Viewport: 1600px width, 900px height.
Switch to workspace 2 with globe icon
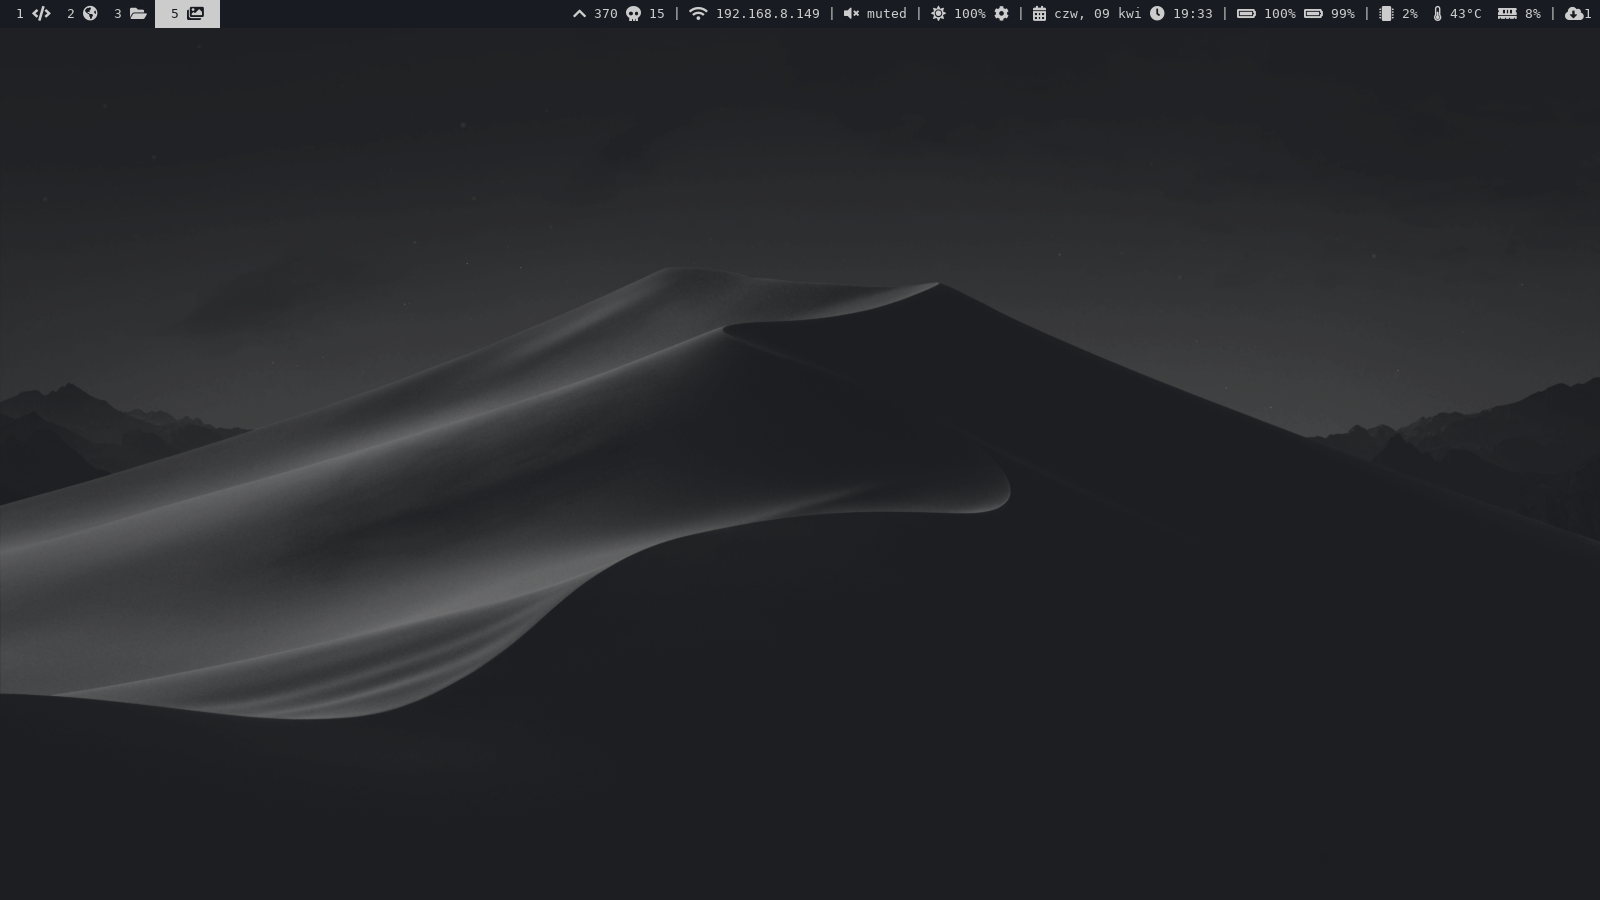(82, 13)
